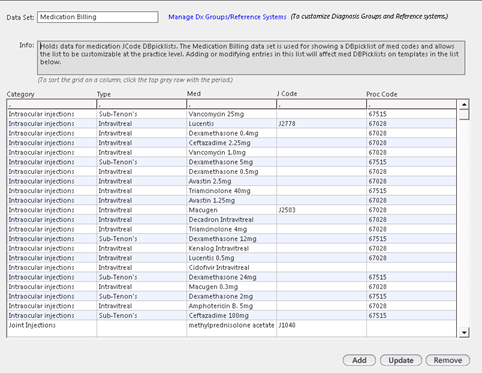Click the Remove button

pos(448,360)
